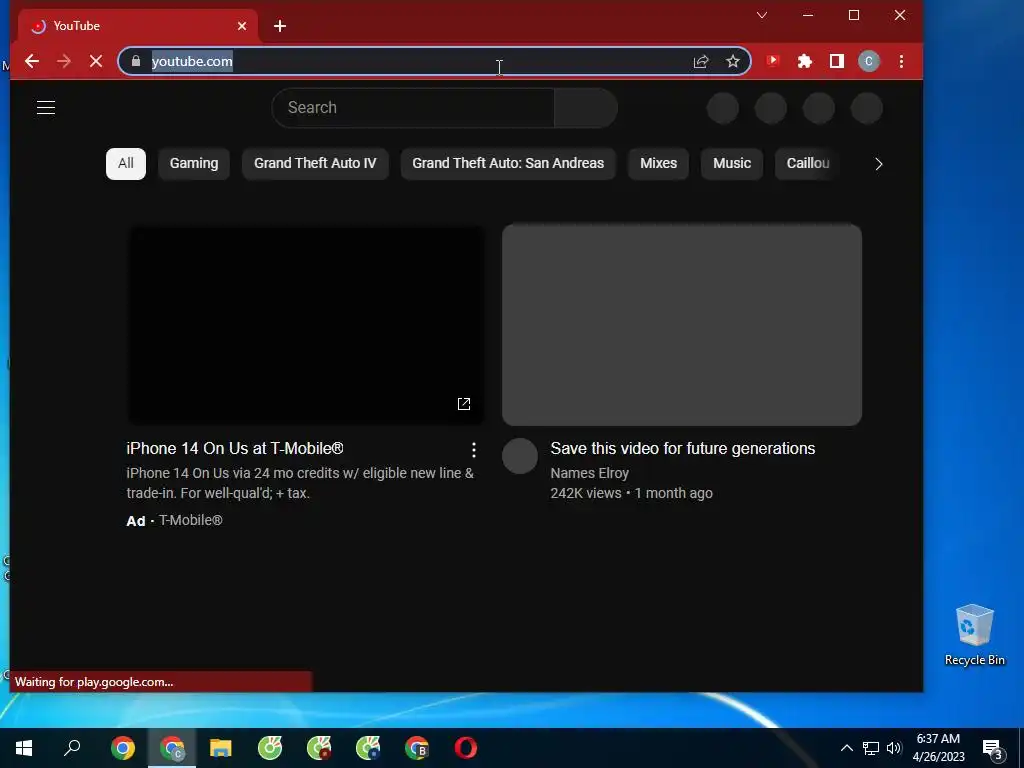1024x768 pixels.
Task: Select the Mixes category chip
Action: (x=658, y=163)
